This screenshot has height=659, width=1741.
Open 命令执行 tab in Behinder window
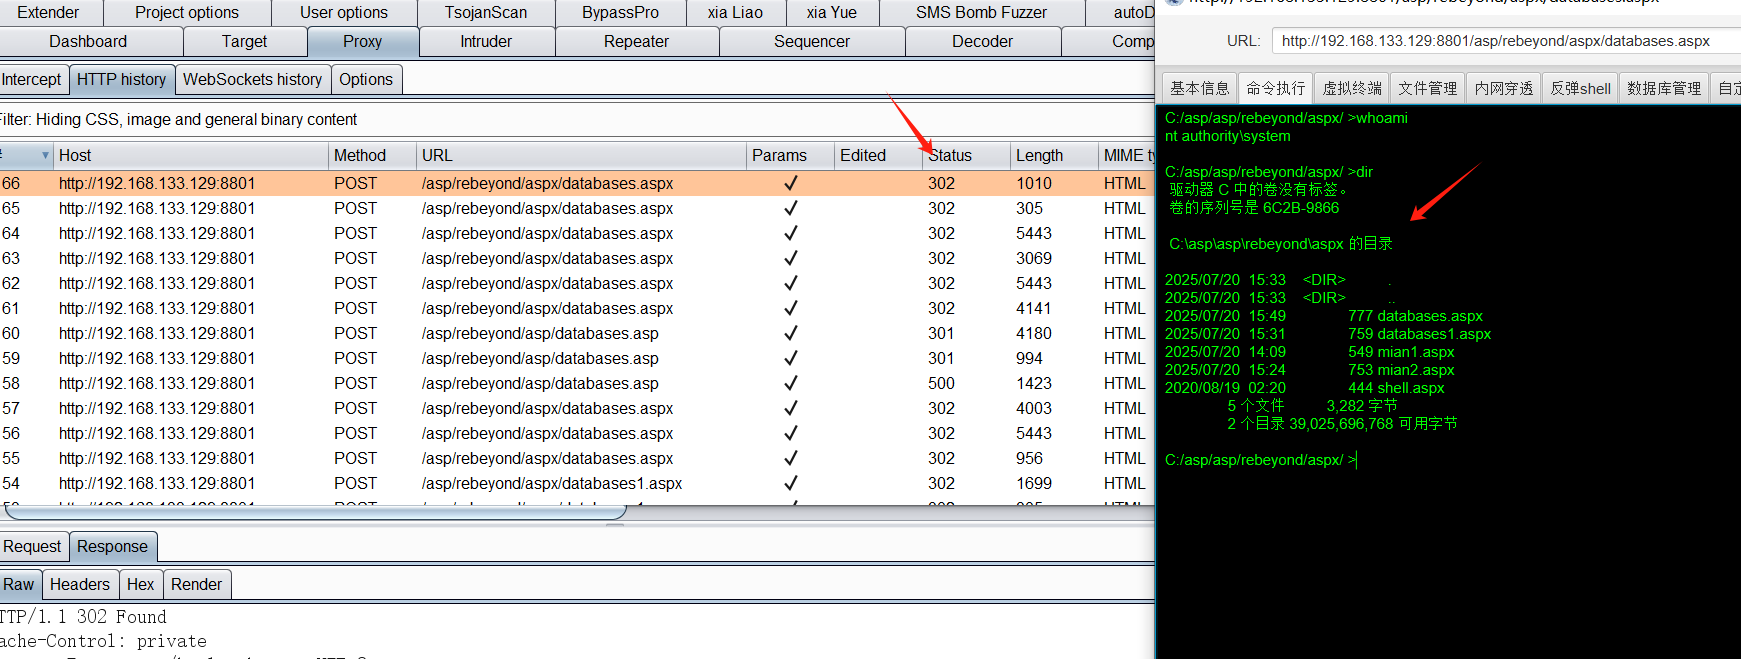point(1275,88)
